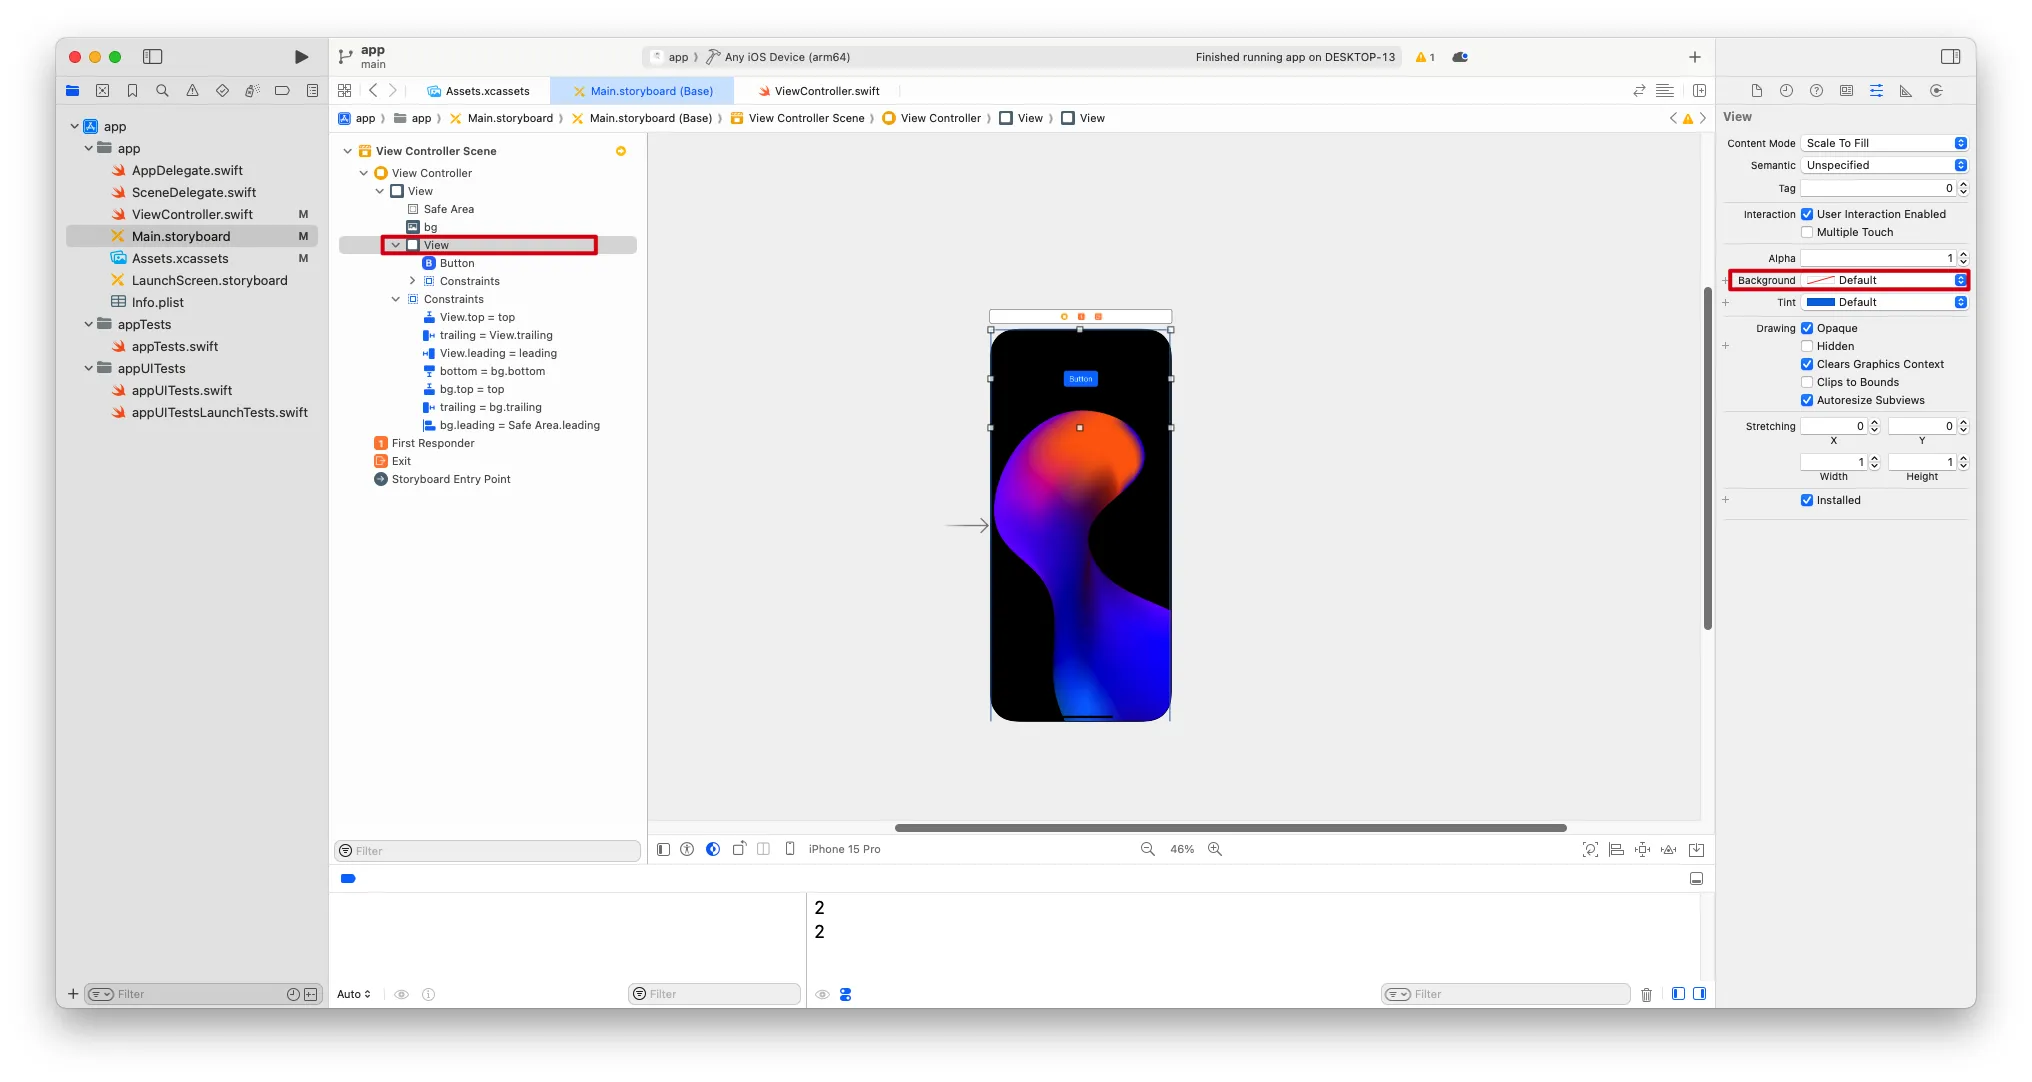Open the Issue navigator warning icon
The height and width of the screenshot is (1082, 2032).
pos(192,91)
